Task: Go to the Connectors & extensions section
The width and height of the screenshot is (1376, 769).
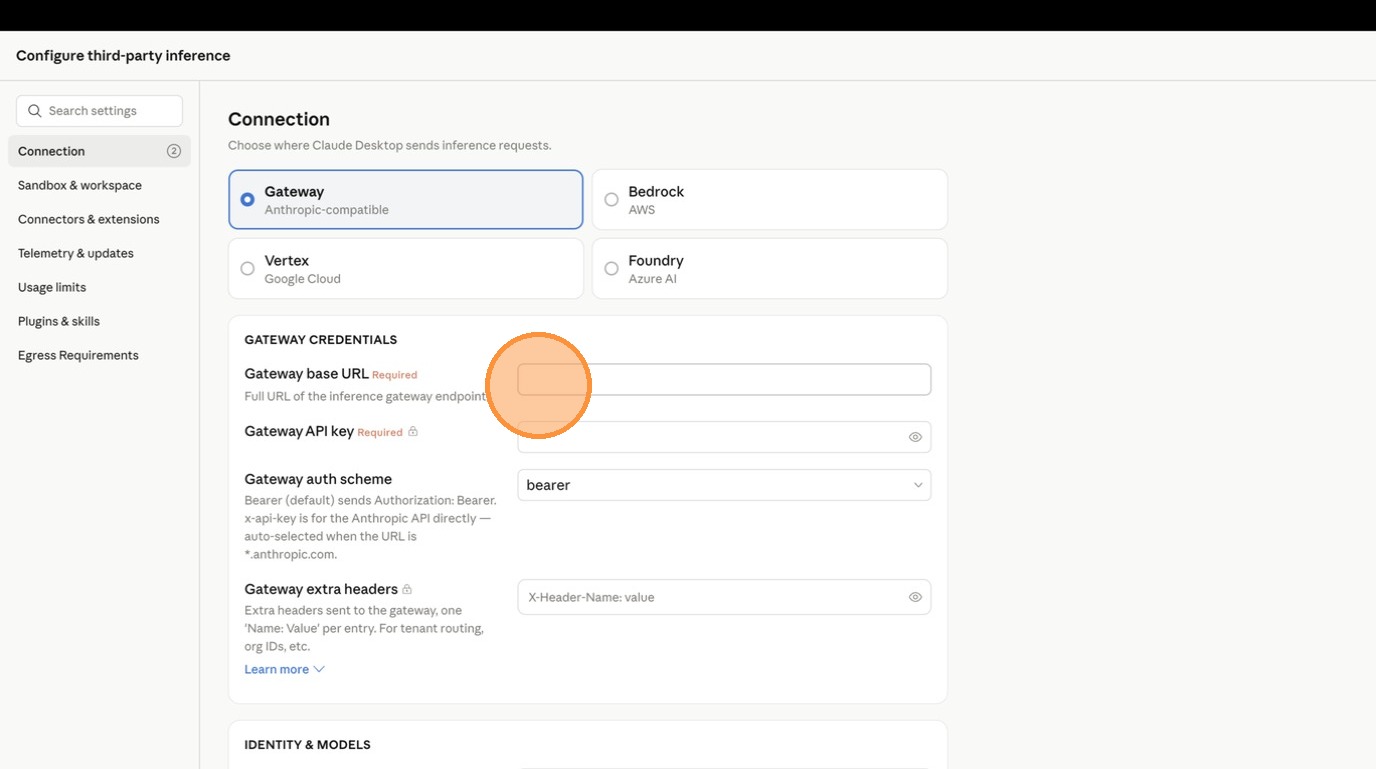Action: 88,219
